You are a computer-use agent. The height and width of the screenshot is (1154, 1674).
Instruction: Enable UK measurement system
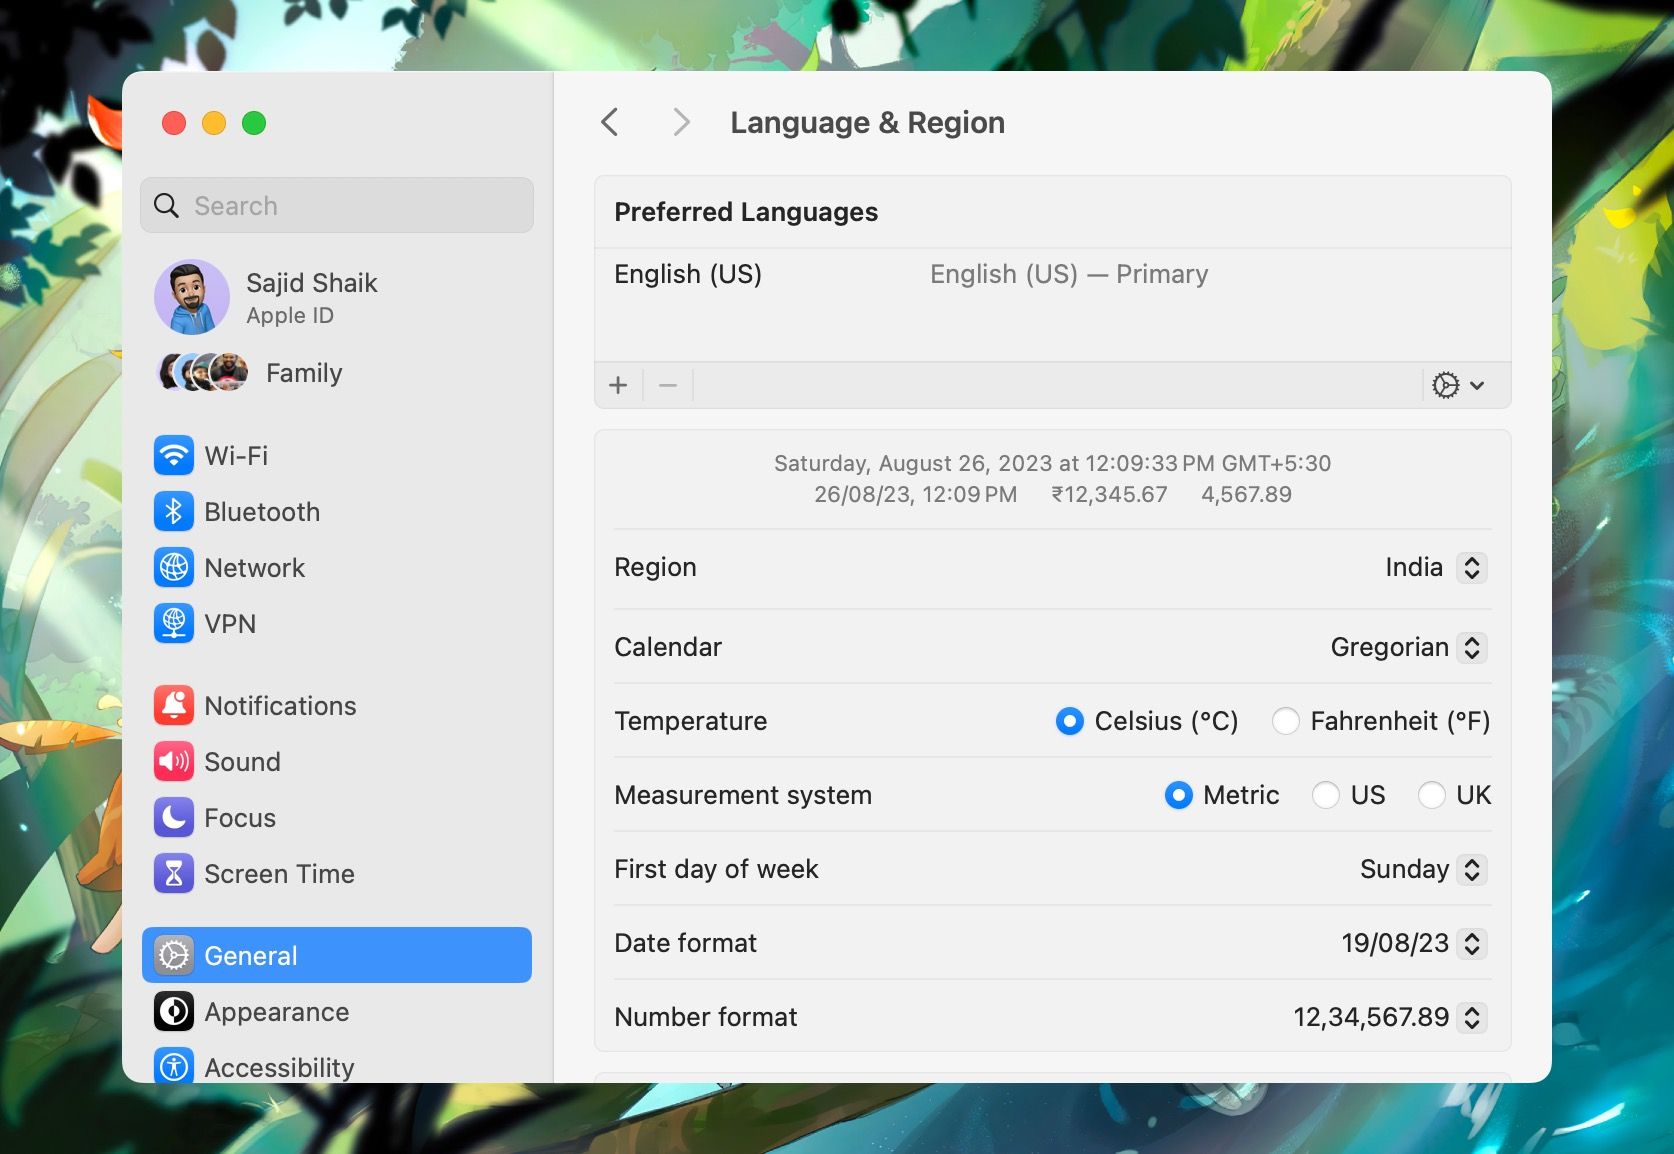1432,795
